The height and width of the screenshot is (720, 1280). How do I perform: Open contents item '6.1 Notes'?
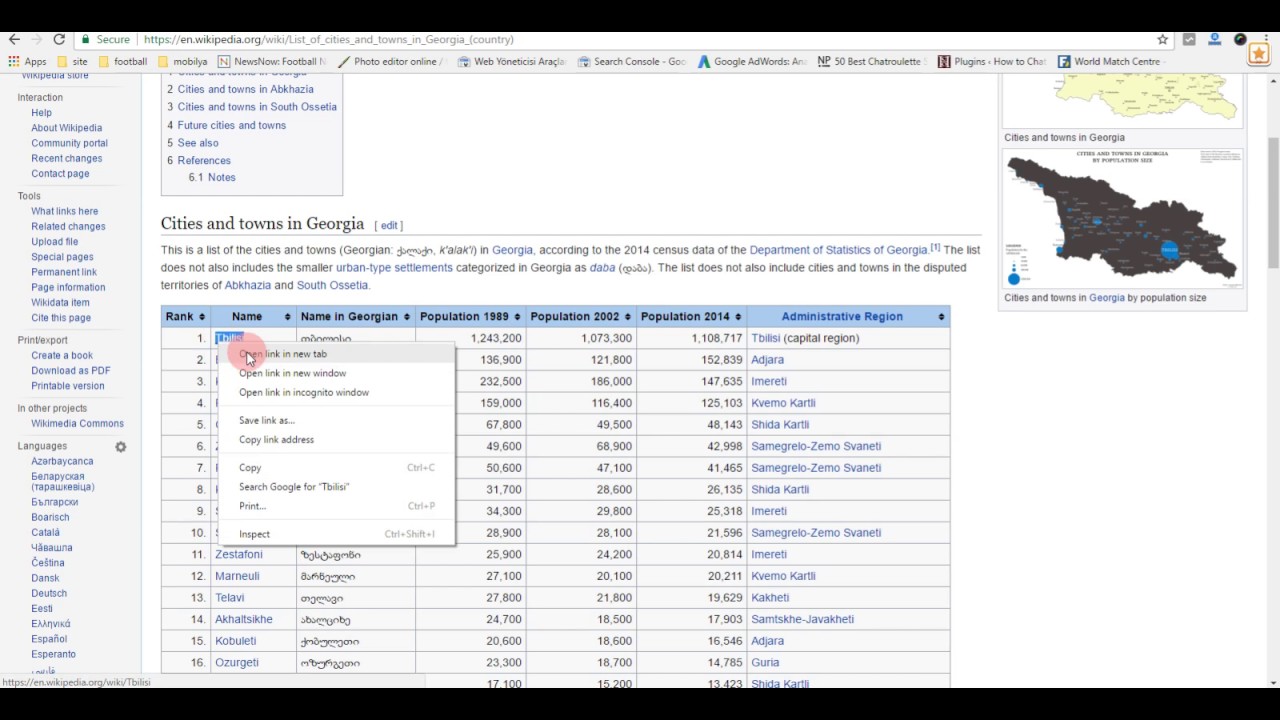pos(212,177)
